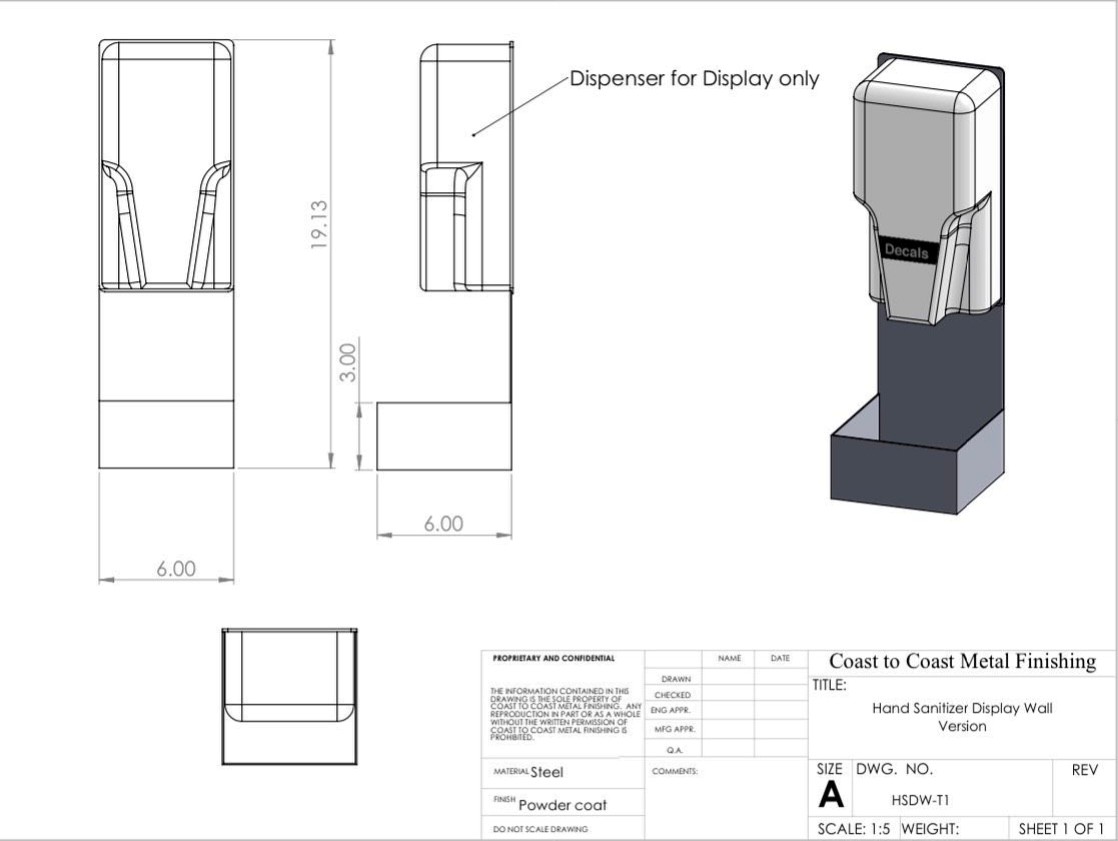Image resolution: width=1118 pixels, height=841 pixels.
Task: Click the large sheet size letter A
Action: 831,794
